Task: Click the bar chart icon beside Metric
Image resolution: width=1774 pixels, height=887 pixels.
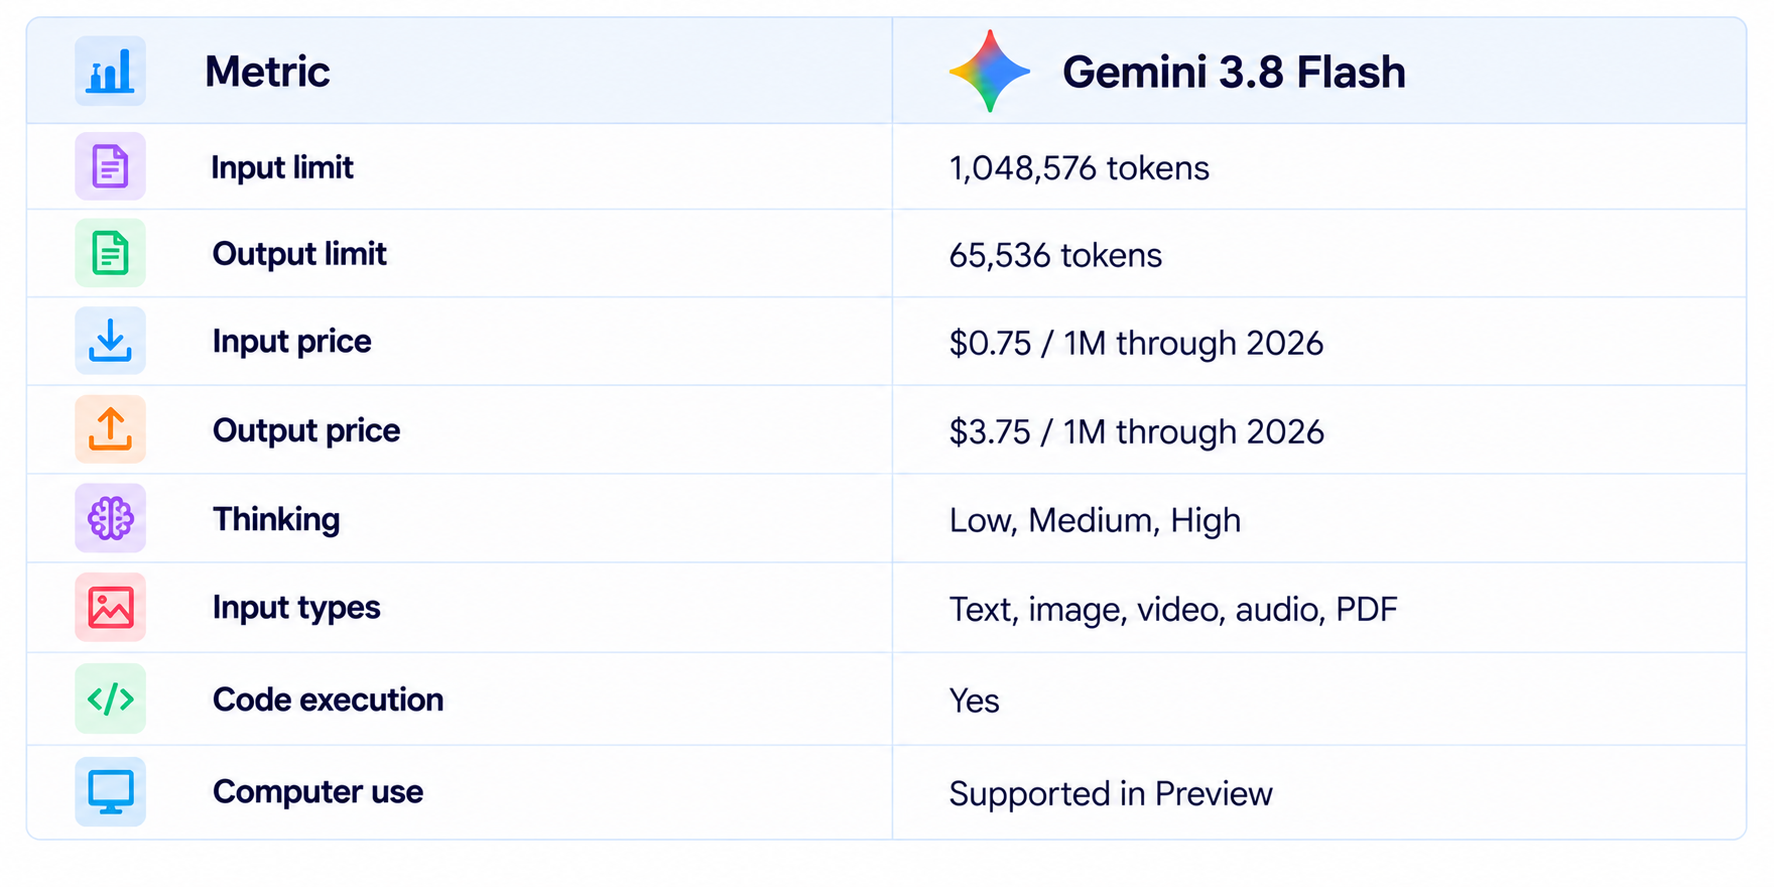Action: click(110, 71)
